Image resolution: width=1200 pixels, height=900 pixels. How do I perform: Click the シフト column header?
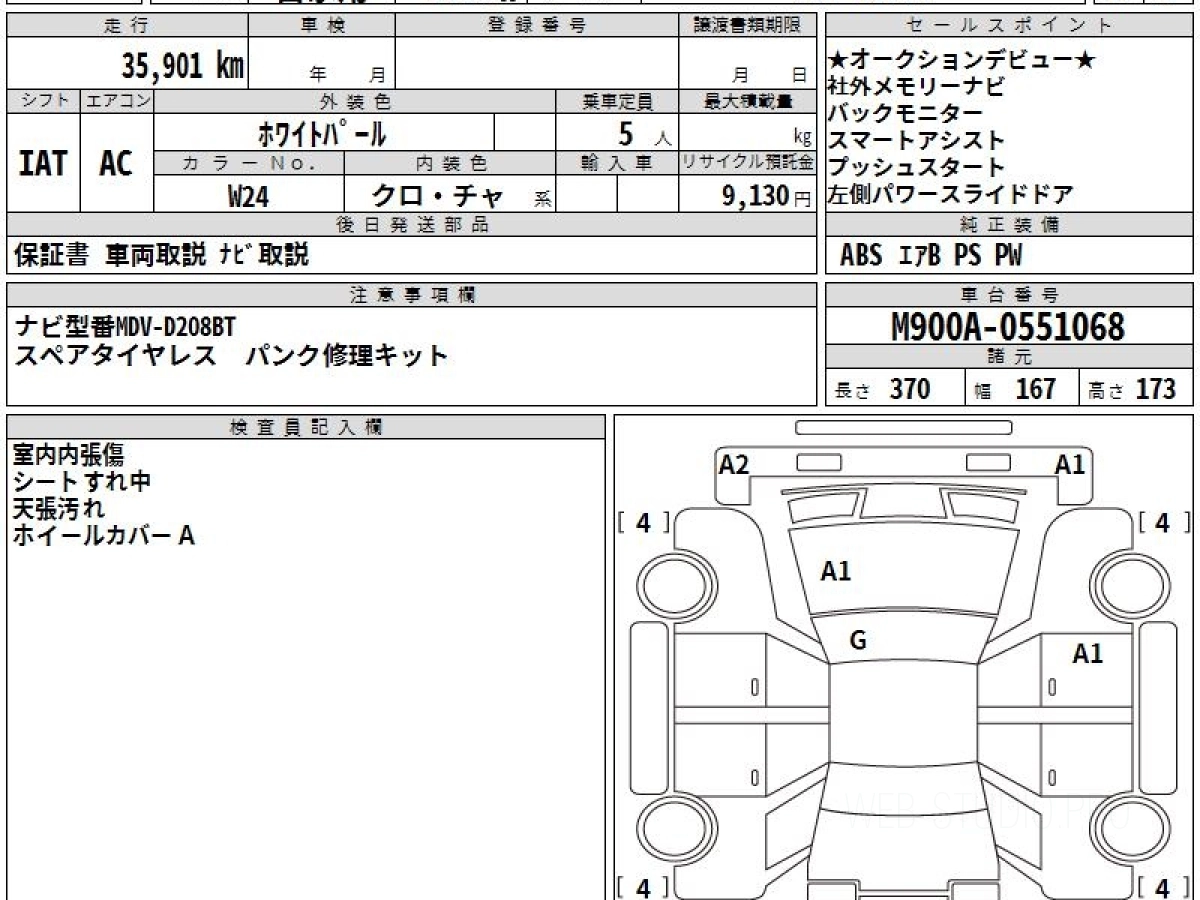[x=43, y=101]
